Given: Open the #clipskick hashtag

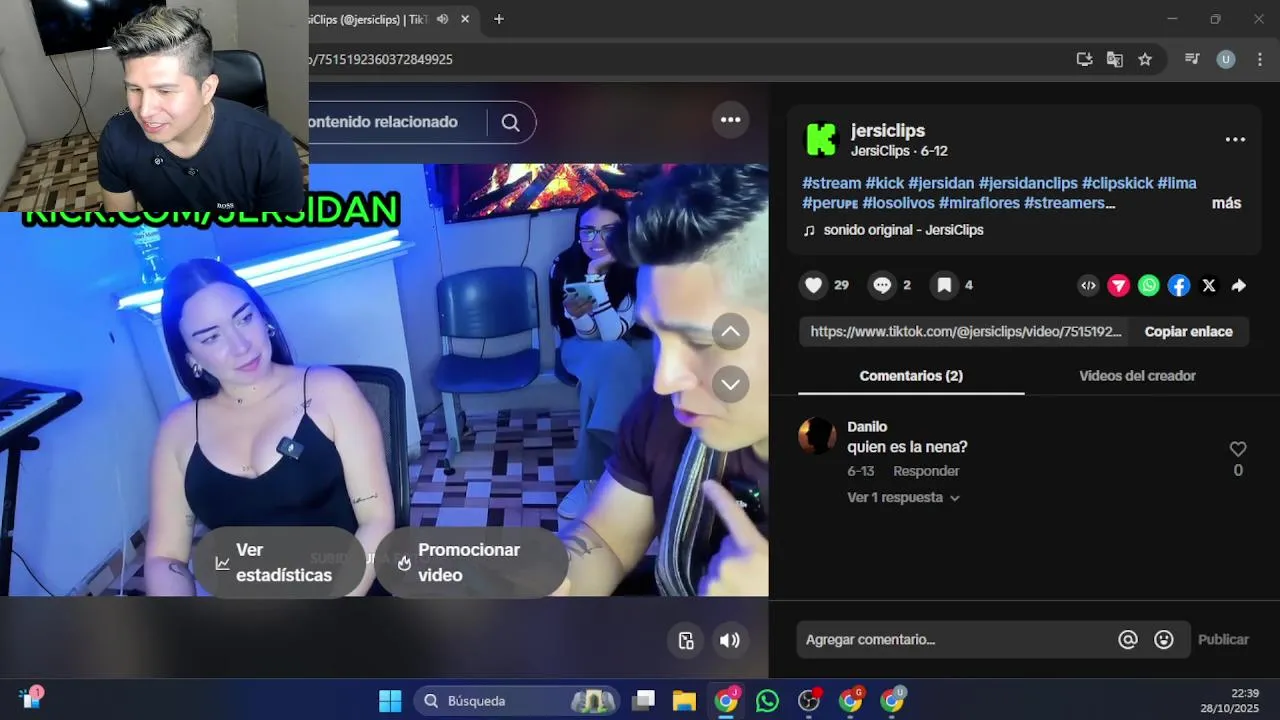Looking at the screenshot, I should coord(1117,183).
